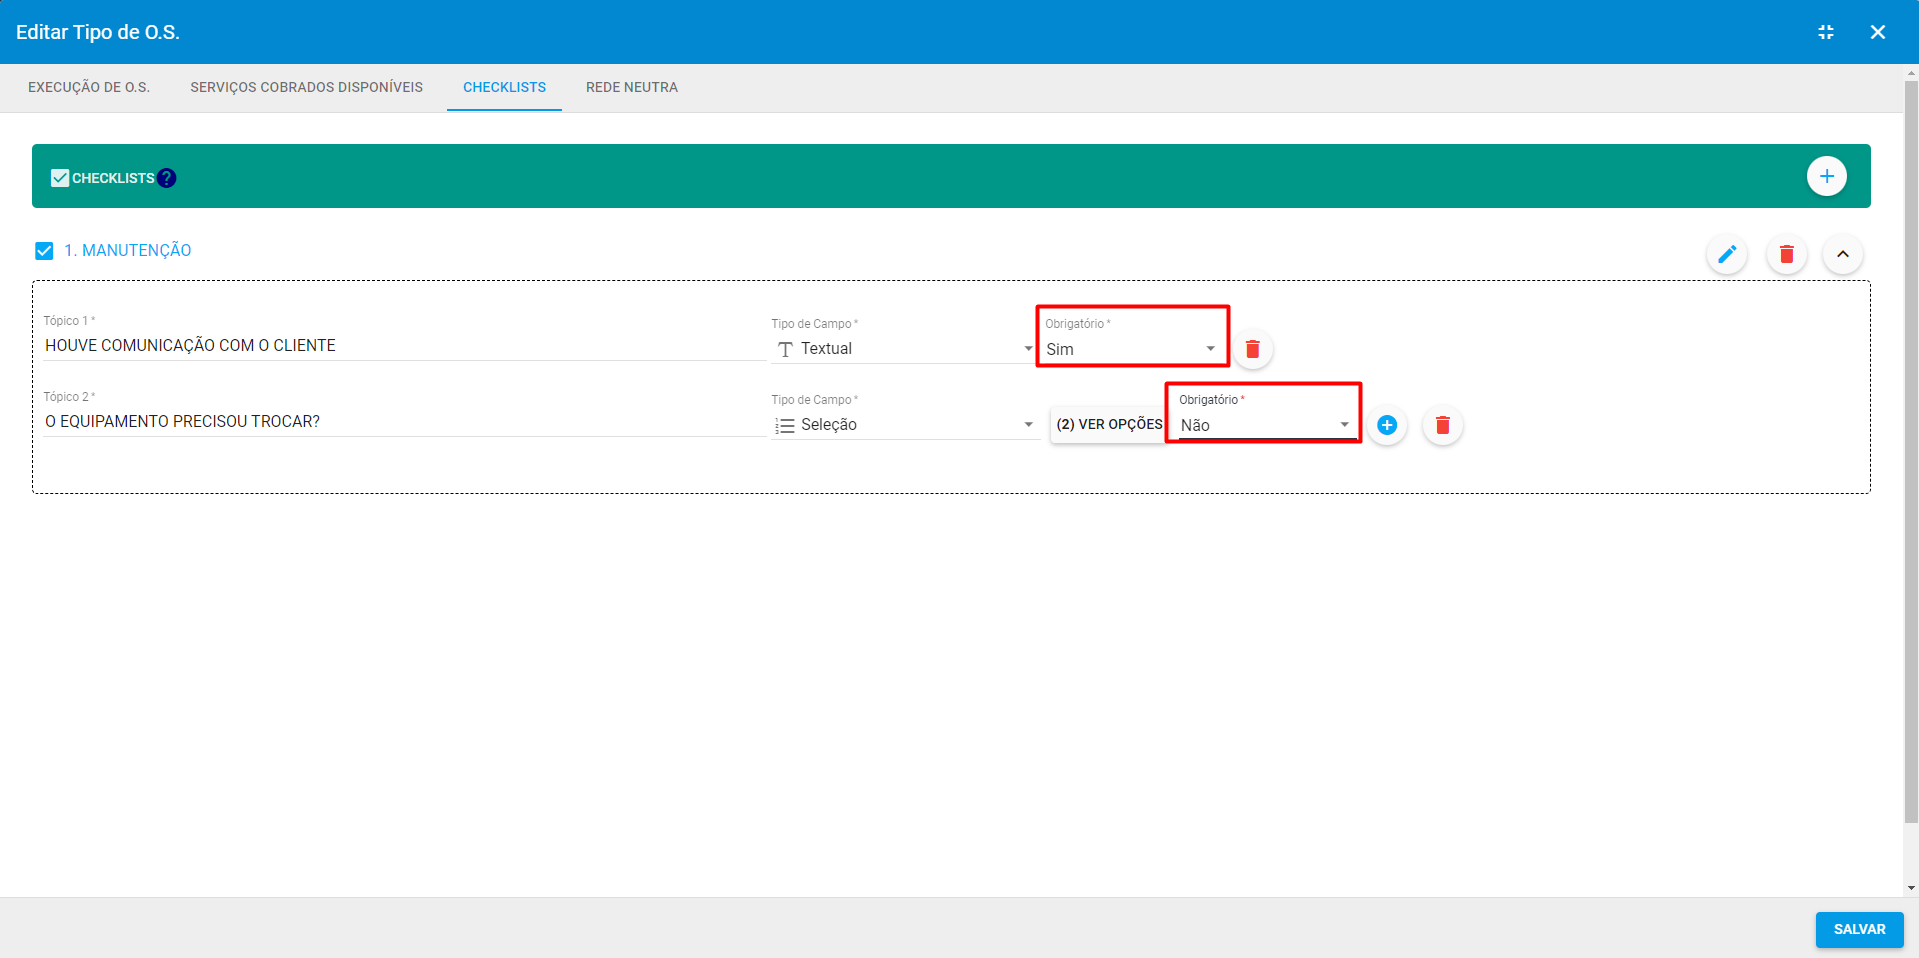Open the Rede Neutra tab

(631, 88)
